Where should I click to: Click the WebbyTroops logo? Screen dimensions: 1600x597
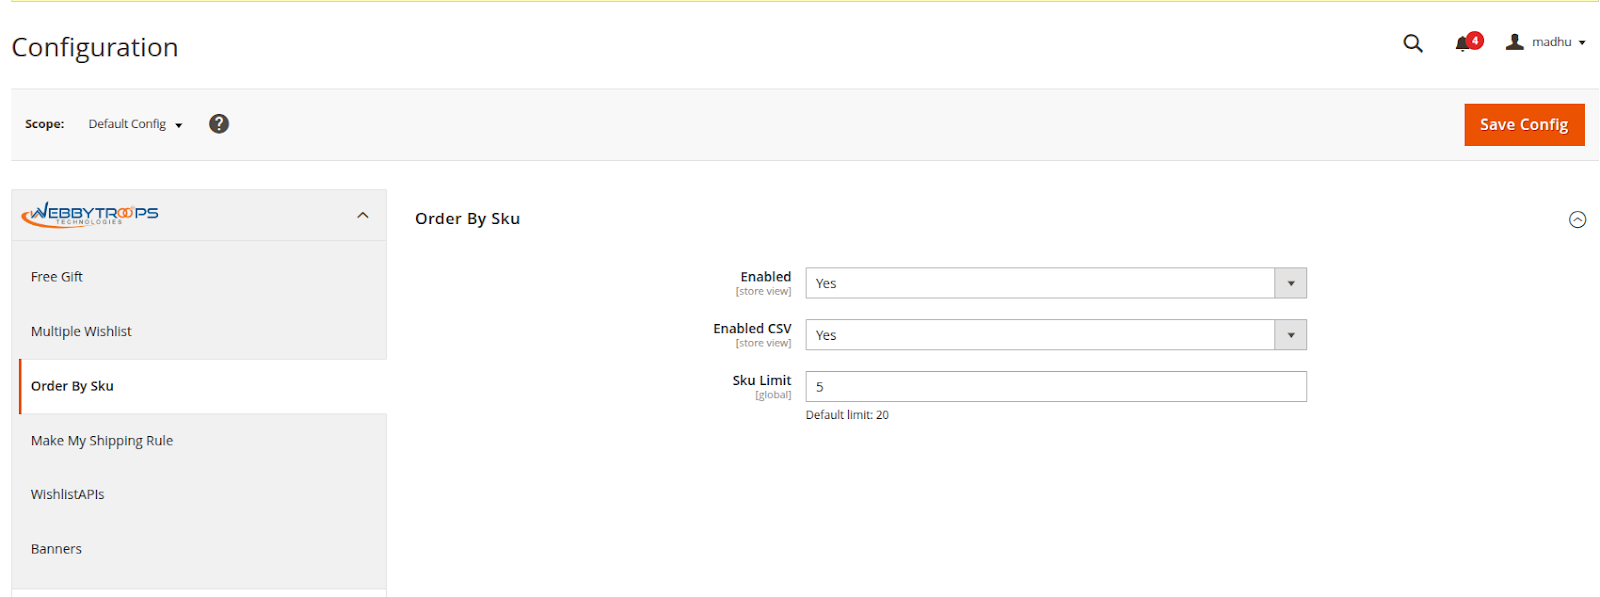(90, 214)
